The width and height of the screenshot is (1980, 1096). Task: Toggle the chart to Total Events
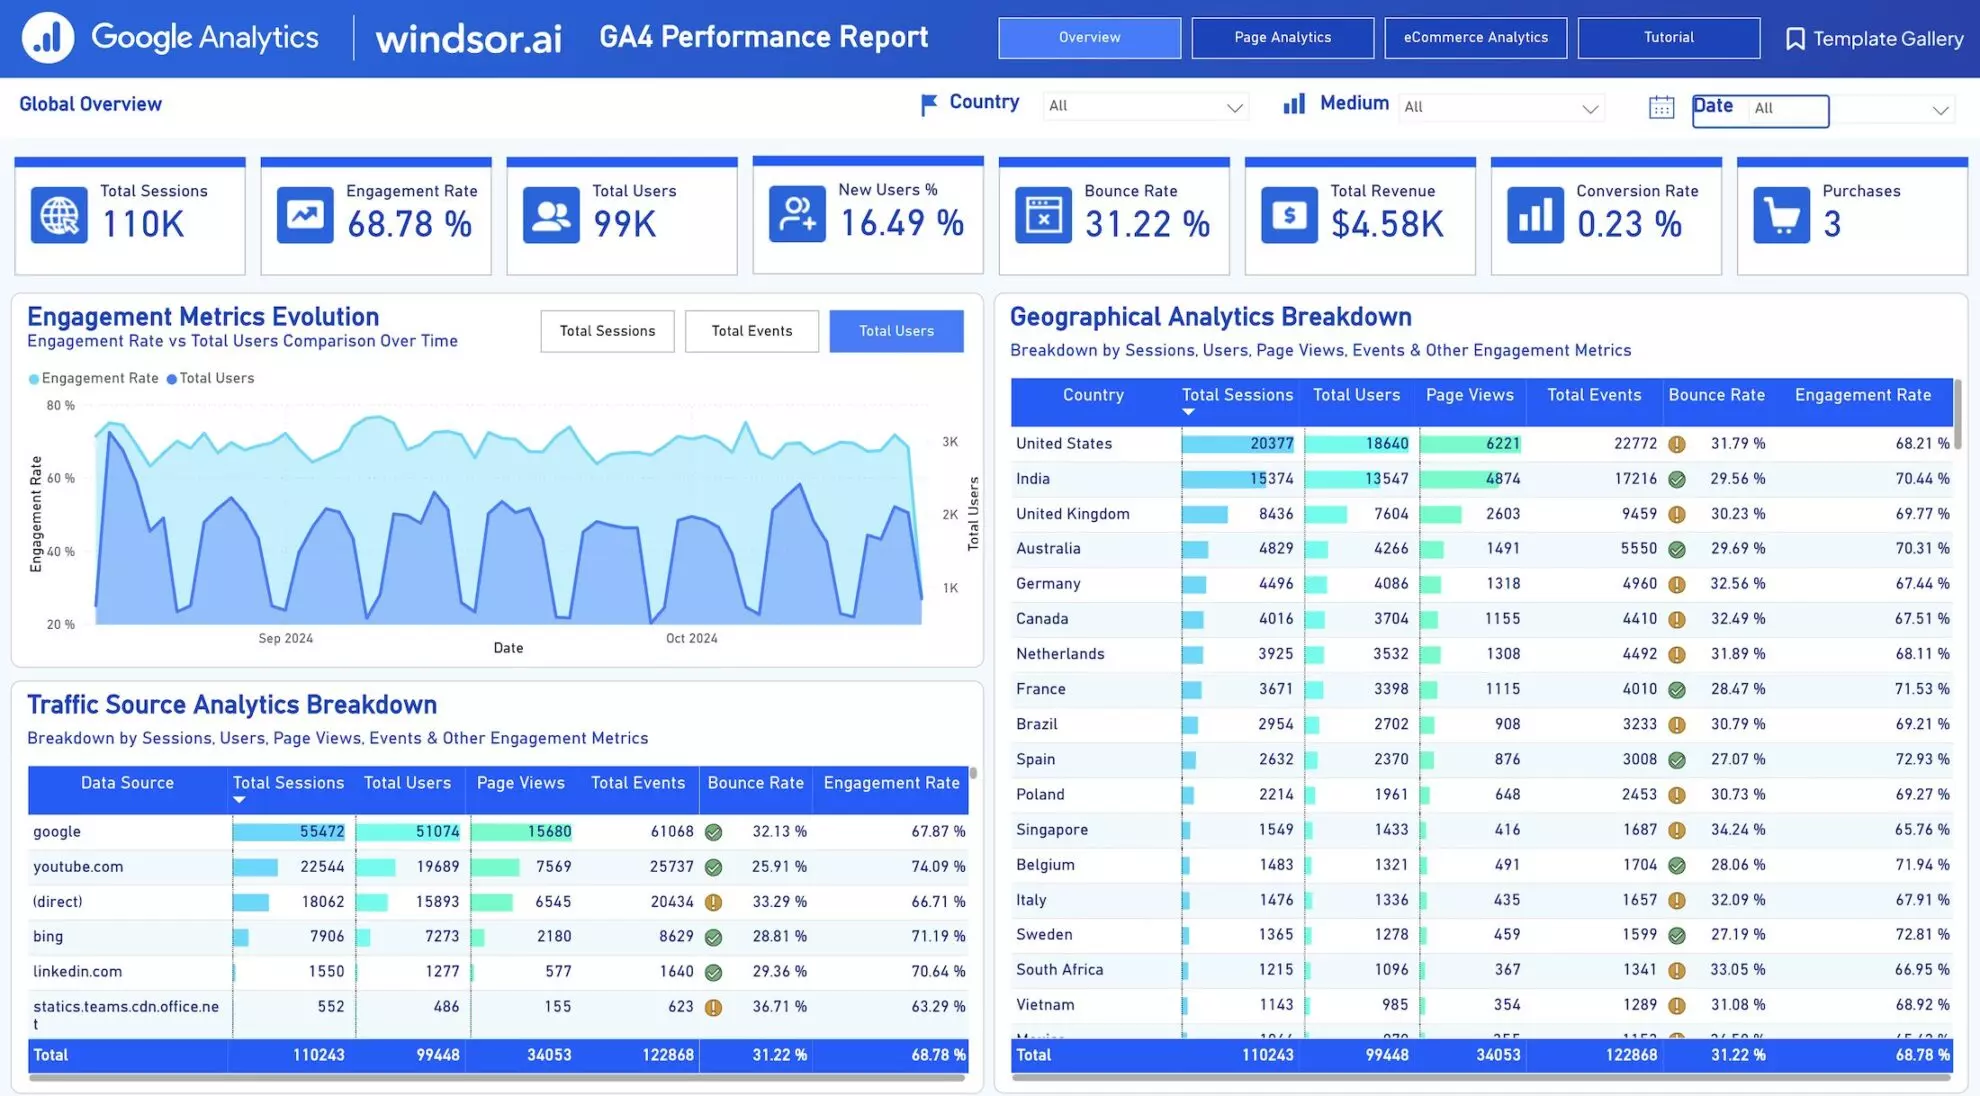tap(751, 331)
